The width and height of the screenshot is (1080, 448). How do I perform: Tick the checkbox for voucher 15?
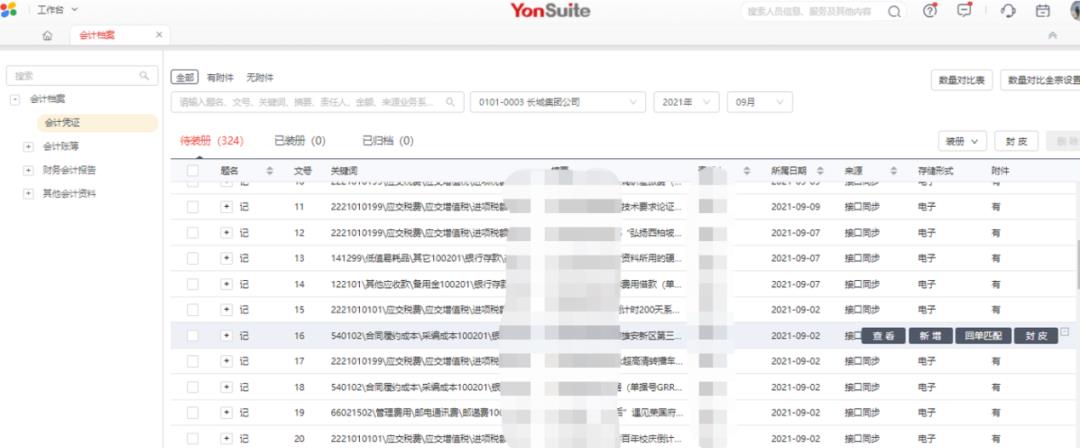tap(193, 310)
